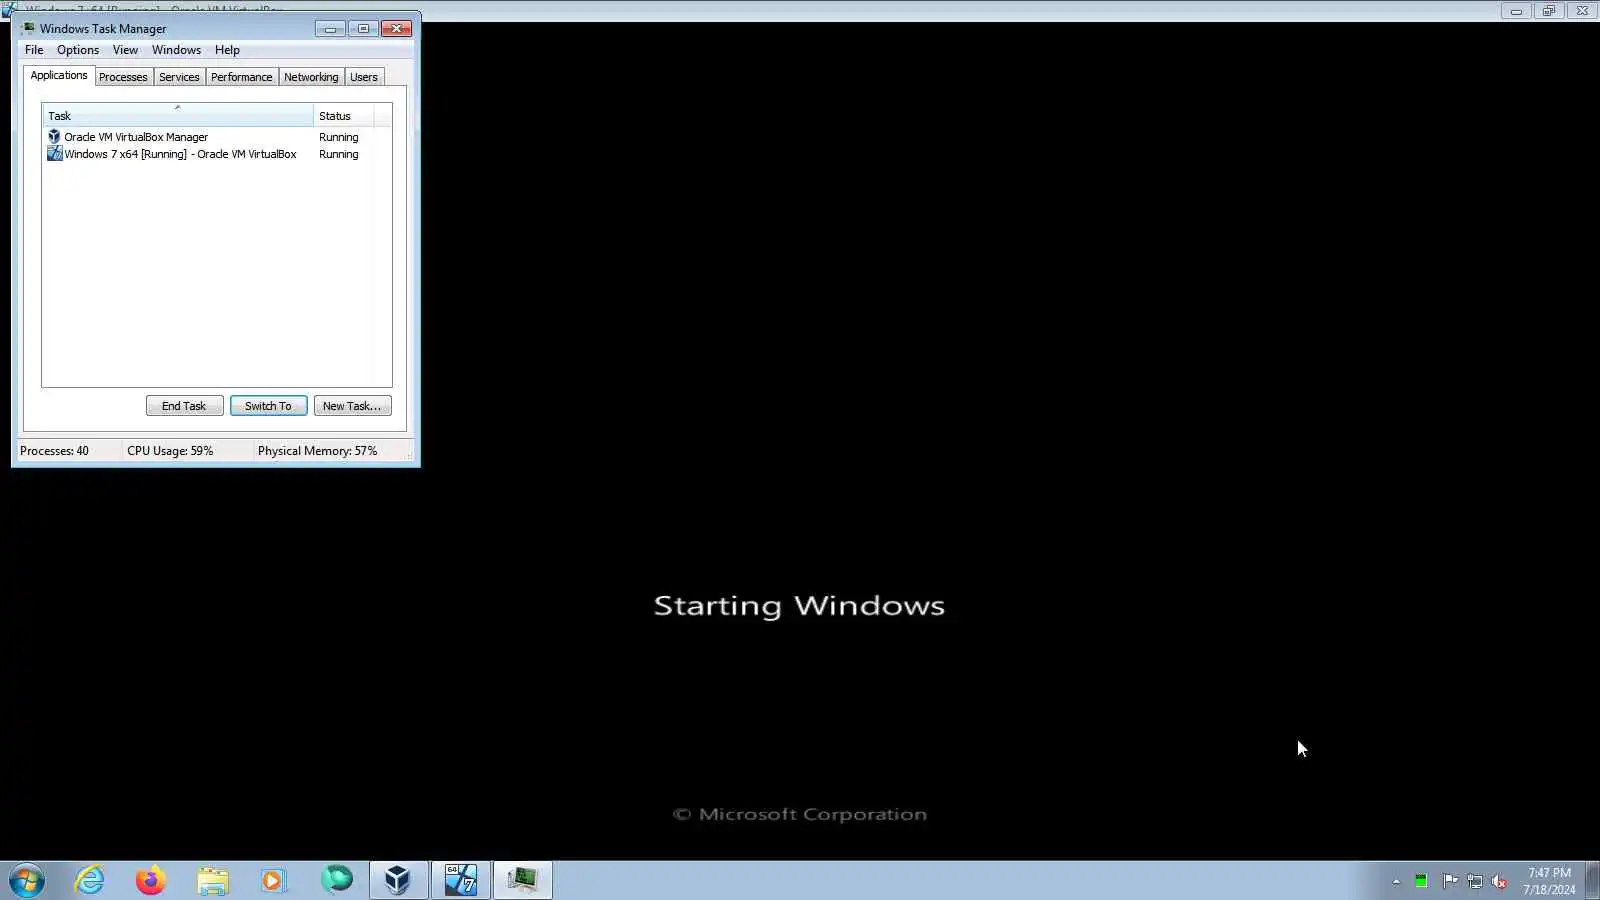Switch to the Applications tab

59,75
